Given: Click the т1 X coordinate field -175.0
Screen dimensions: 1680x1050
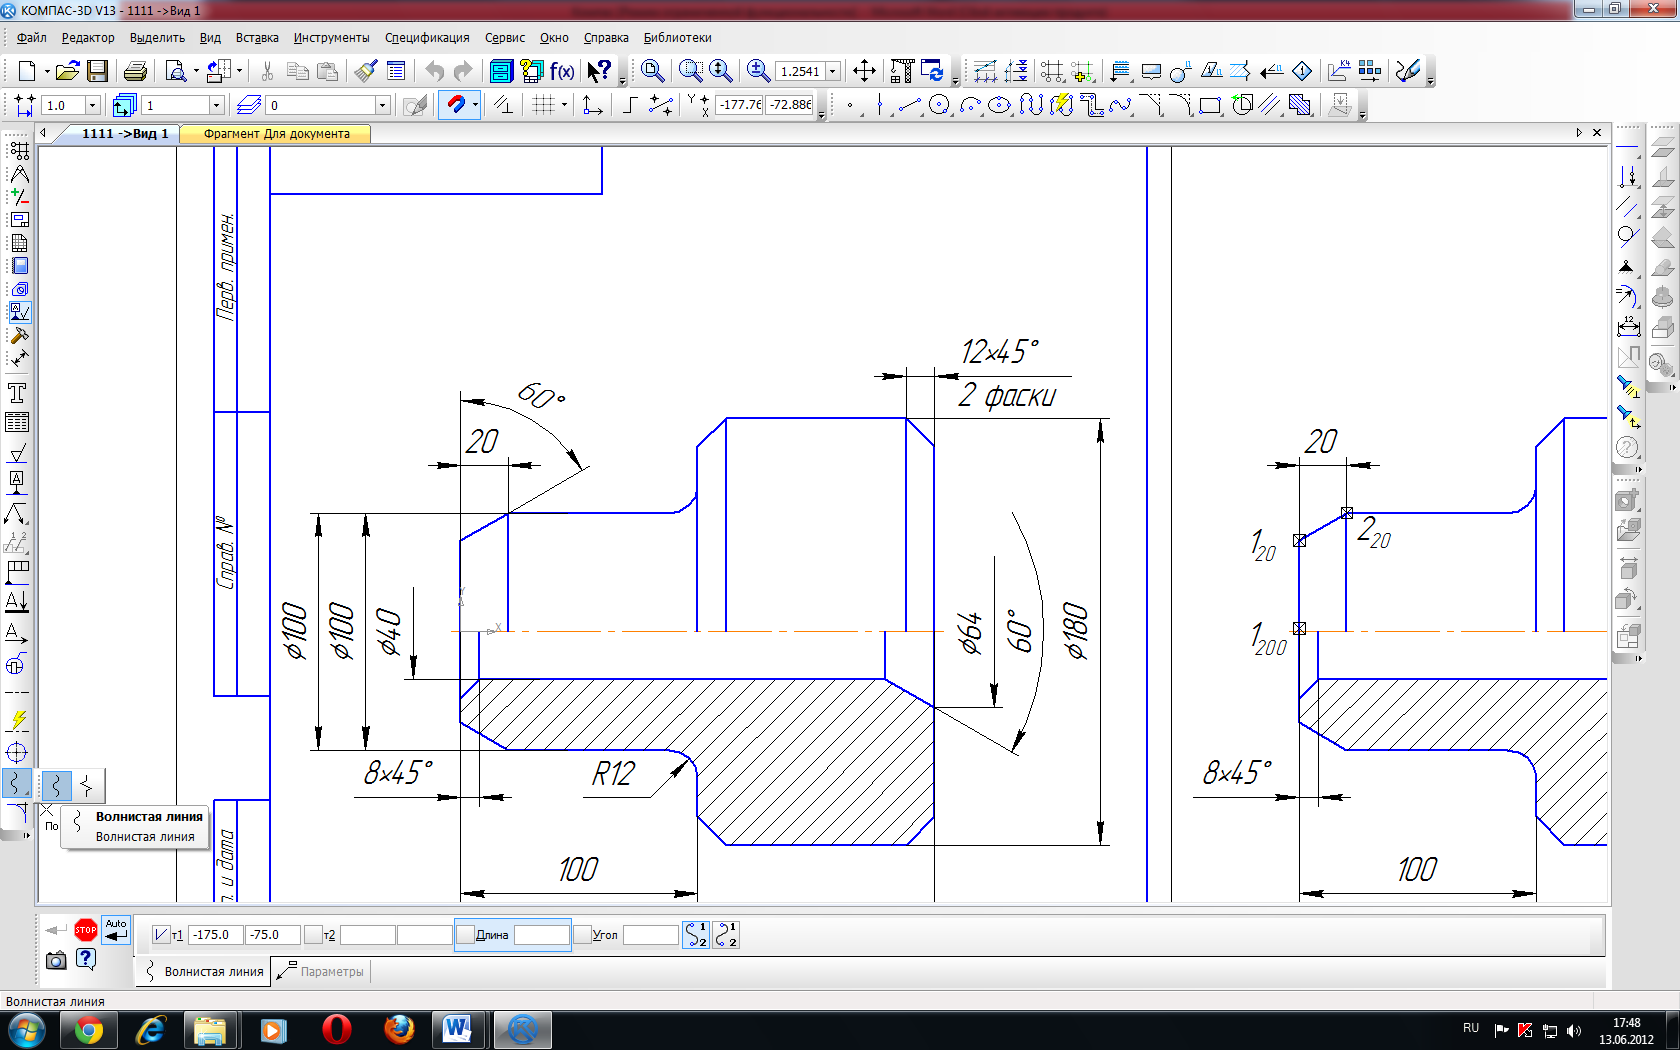Looking at the screenshot, I should point(214,935).
